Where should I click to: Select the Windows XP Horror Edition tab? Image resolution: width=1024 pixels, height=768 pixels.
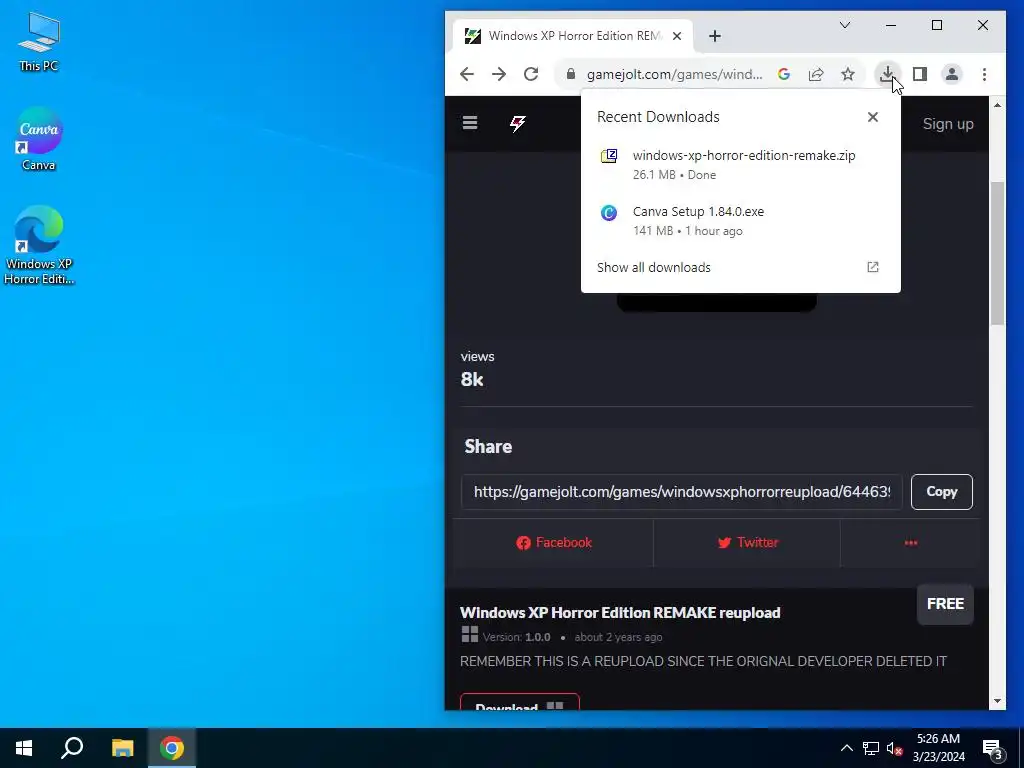pyautogui.click(x=573, y=36)
